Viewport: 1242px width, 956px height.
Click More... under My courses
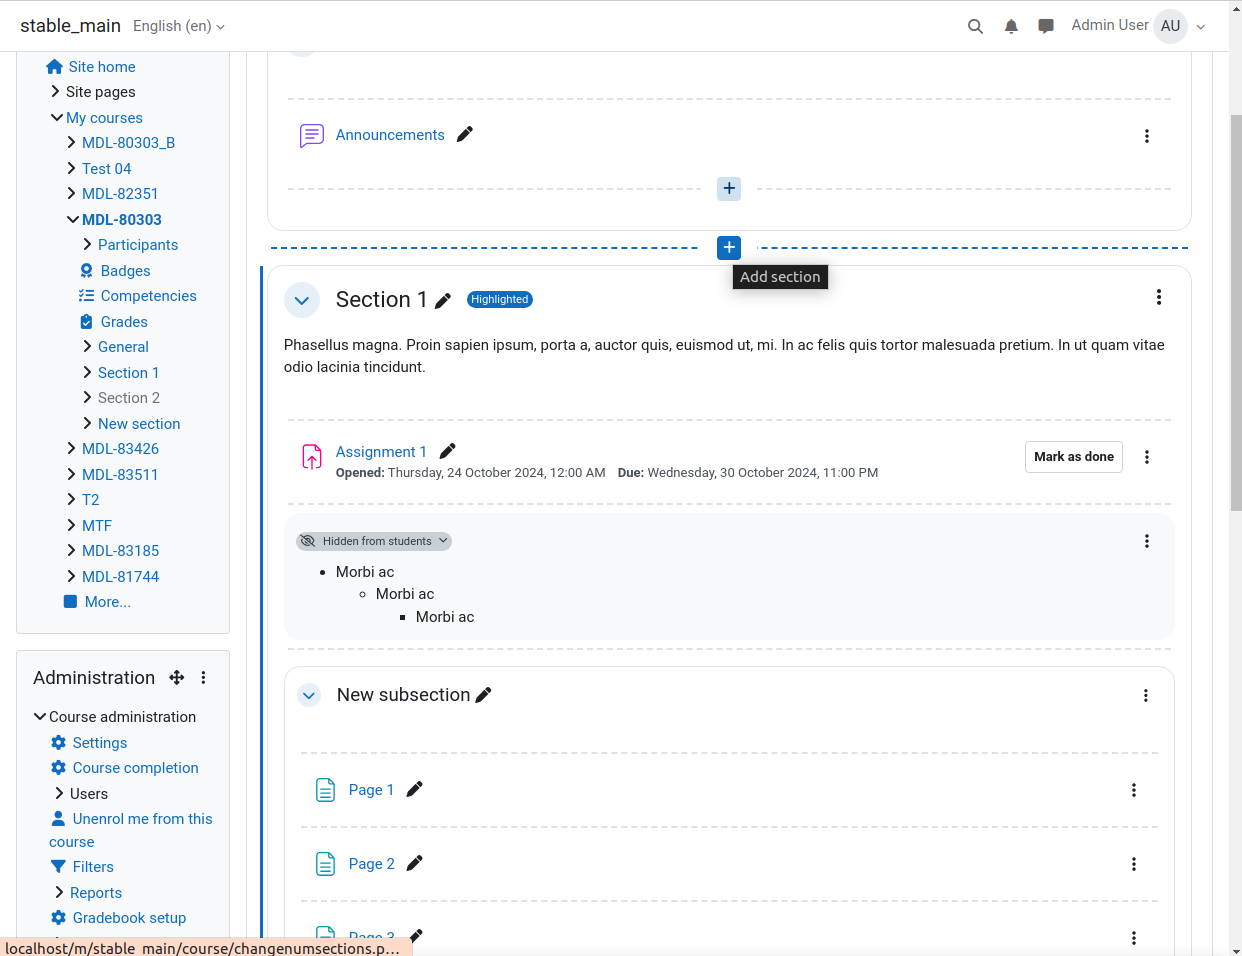pyautogui.click(x=108, y=602)
